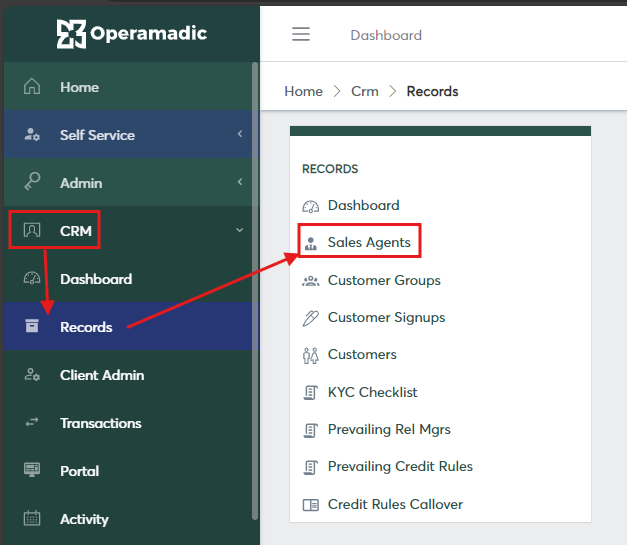Open the Sales Agents link
Screen dimensions: 627x545
[369, 242]
